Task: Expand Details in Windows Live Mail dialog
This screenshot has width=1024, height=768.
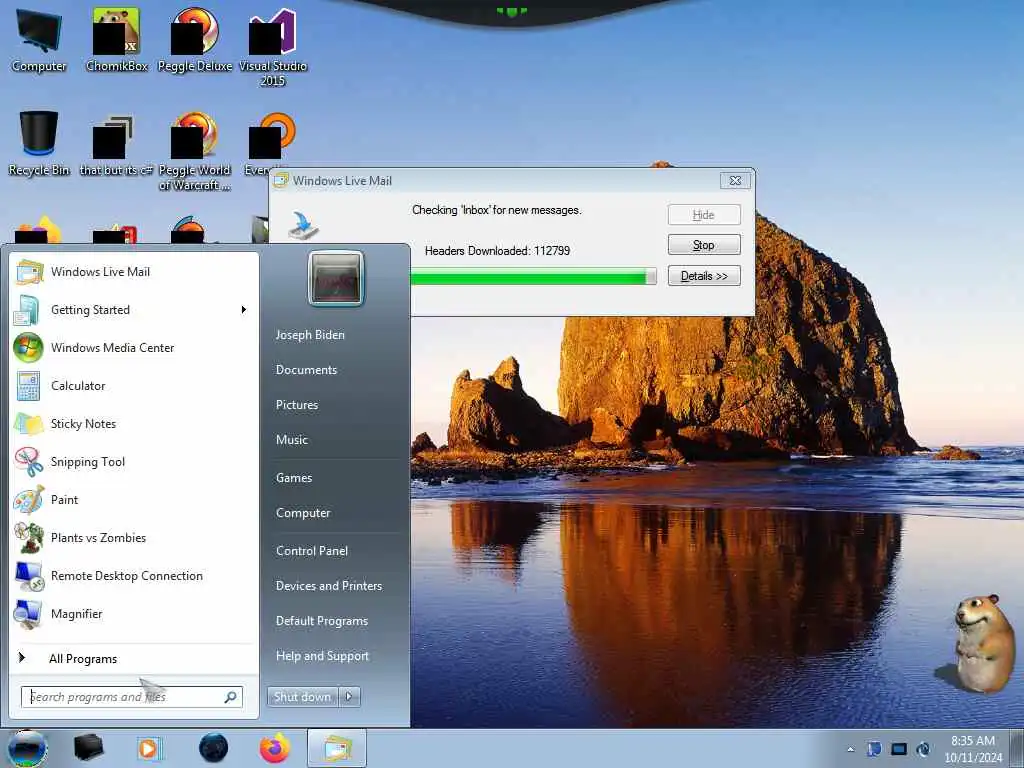Action: 704,276
